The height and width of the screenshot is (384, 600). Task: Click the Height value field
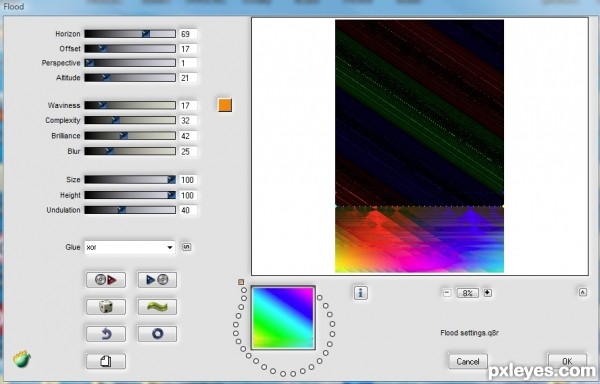[188, 195]
